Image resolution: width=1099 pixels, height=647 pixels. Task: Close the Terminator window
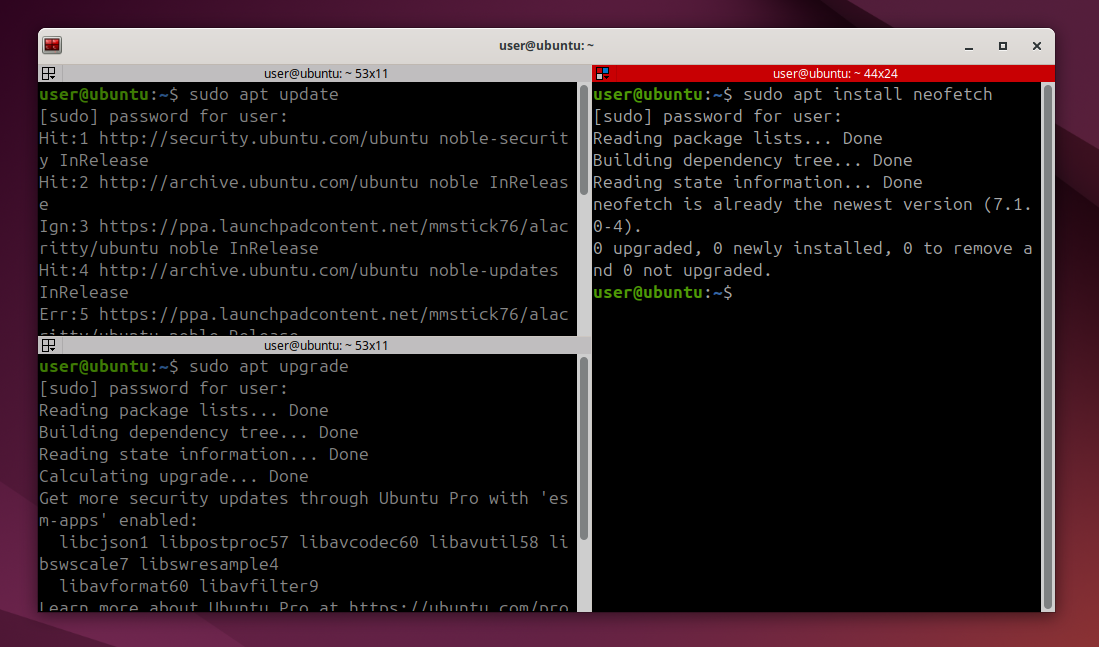1036,46
